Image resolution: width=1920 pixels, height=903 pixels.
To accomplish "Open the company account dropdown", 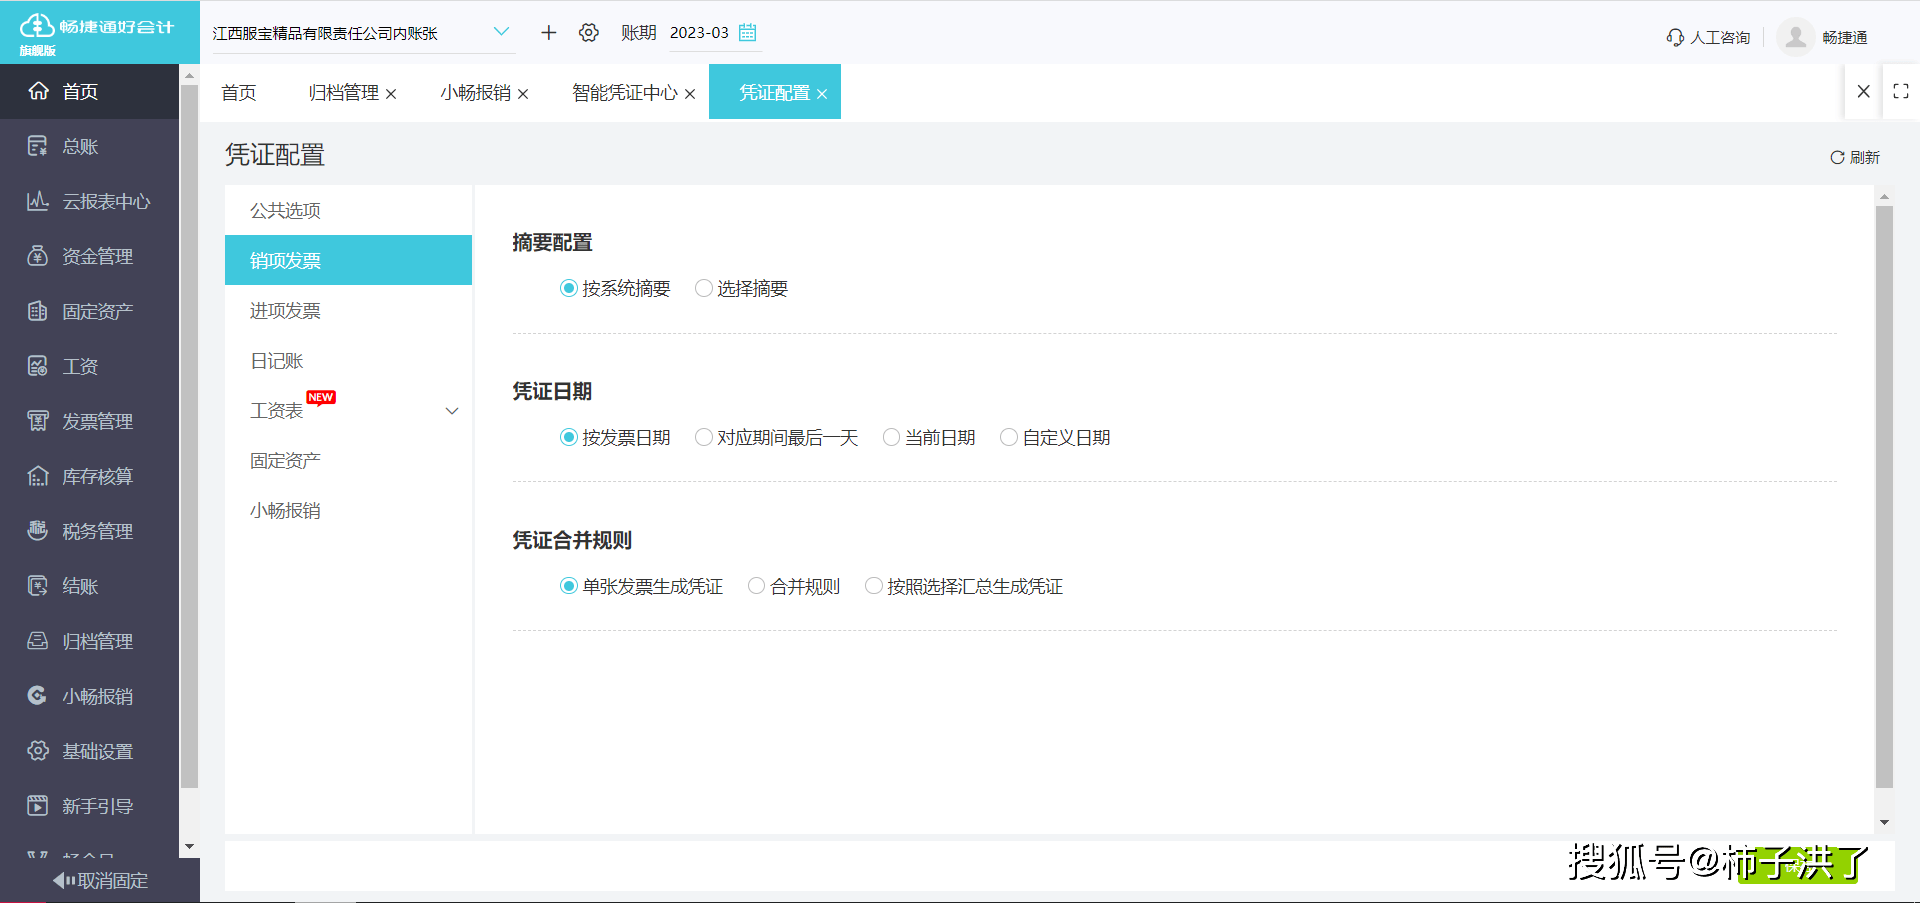I will (x=501, y=31).
